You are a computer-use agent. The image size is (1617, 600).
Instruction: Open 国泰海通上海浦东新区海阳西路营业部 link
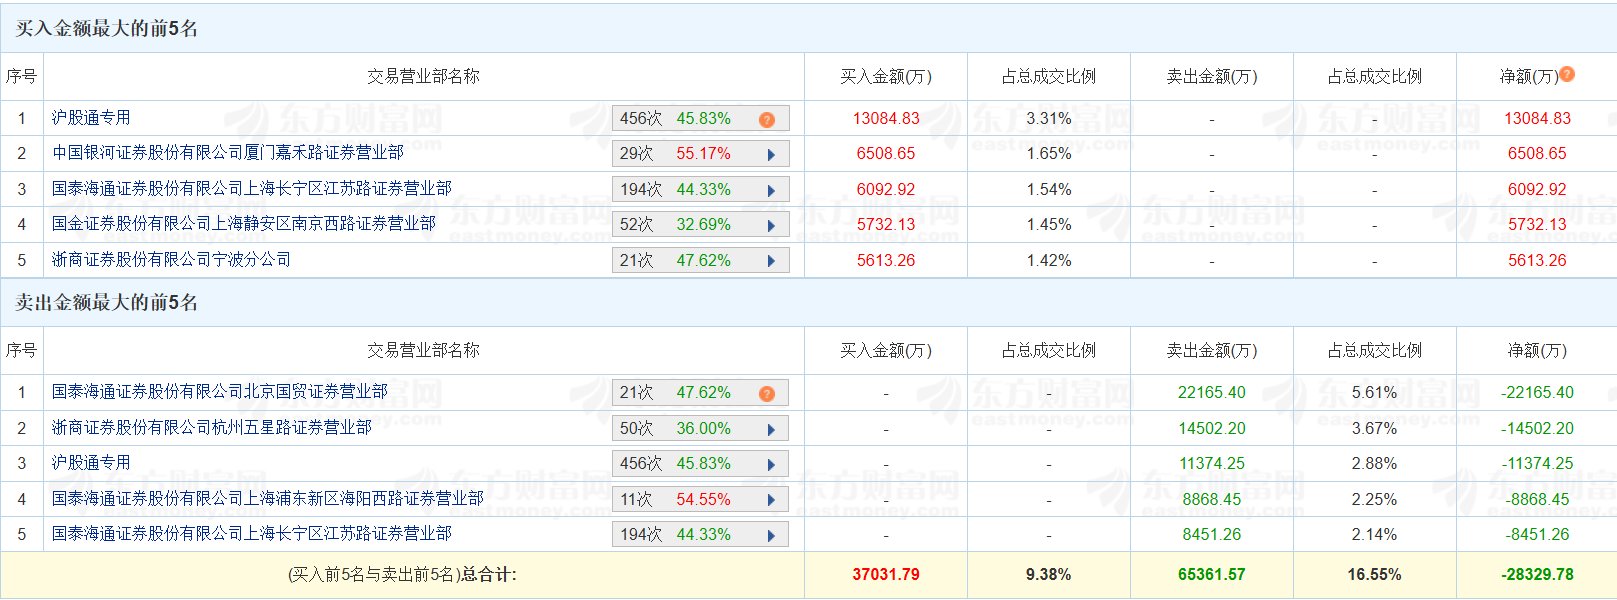268,498
